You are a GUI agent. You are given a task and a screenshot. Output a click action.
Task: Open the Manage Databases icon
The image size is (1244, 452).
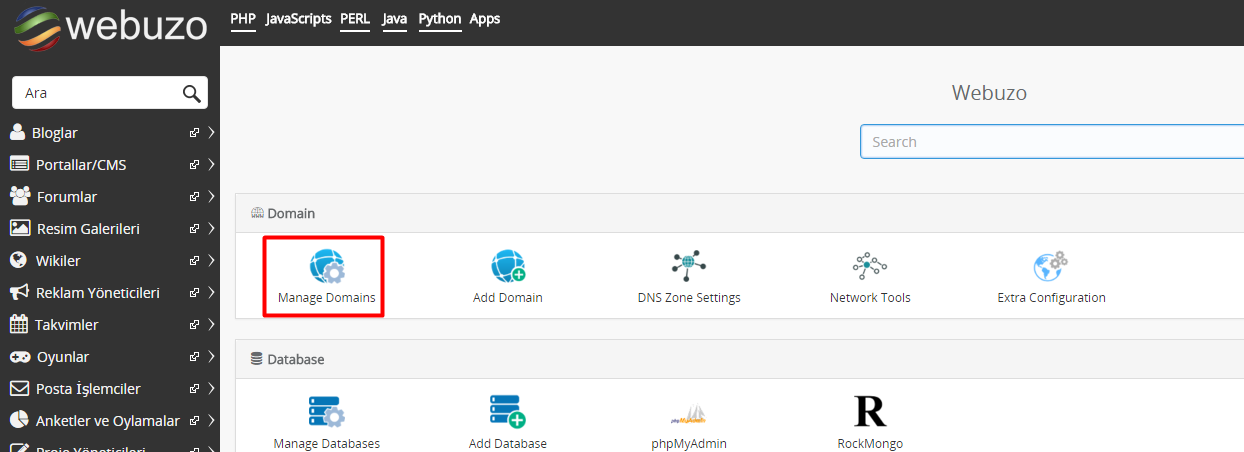tap(326, 412)
